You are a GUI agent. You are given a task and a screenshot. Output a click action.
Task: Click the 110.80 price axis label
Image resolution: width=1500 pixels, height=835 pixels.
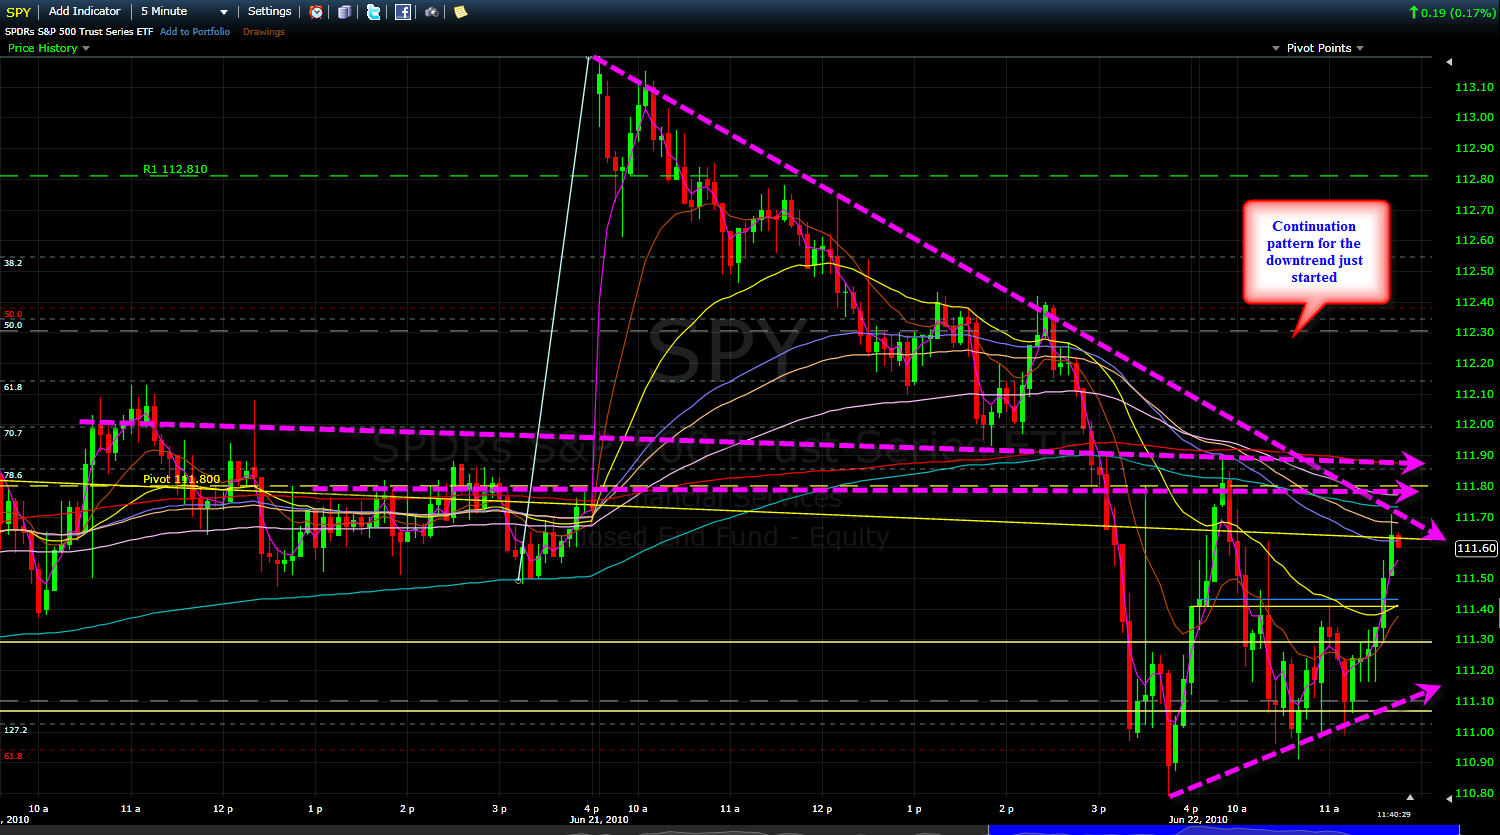pos(1476,794)
